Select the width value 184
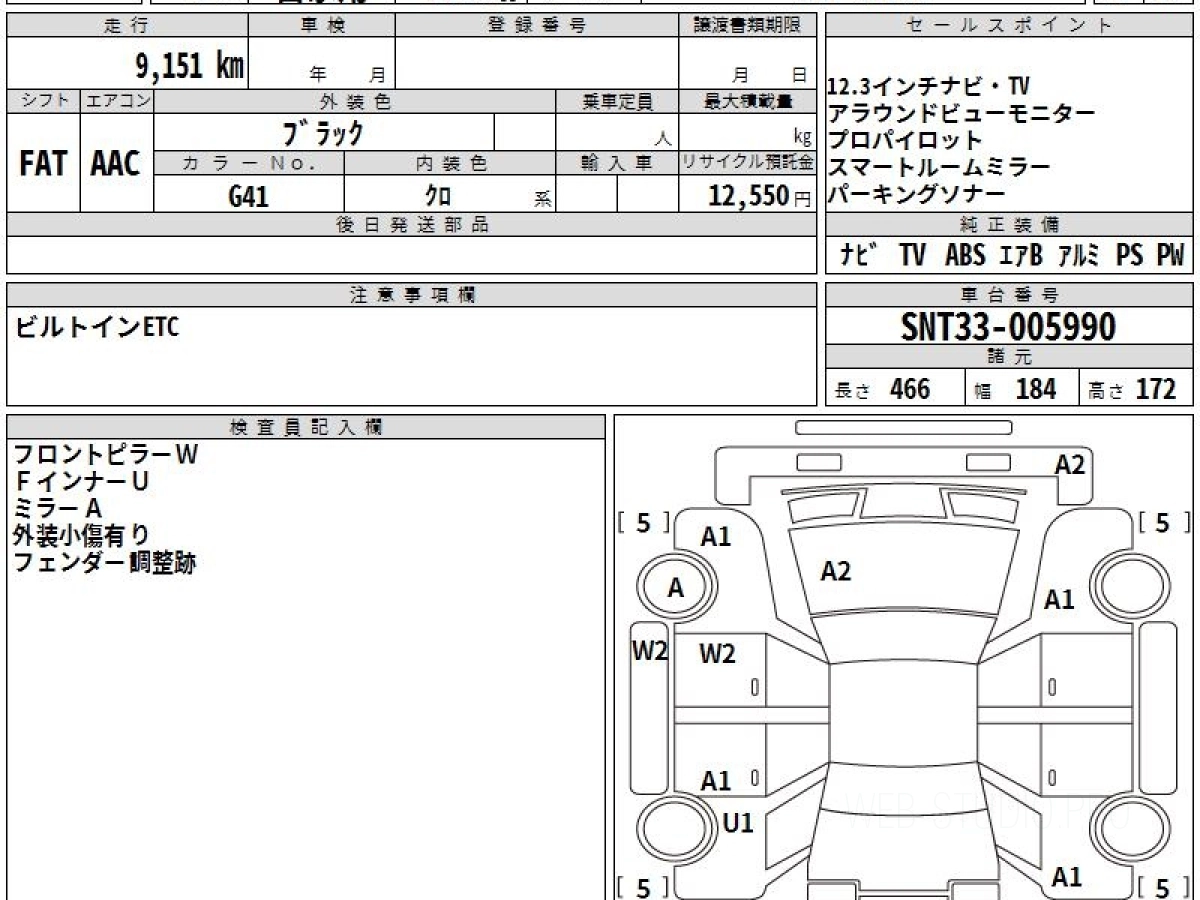 point(1035,389)
